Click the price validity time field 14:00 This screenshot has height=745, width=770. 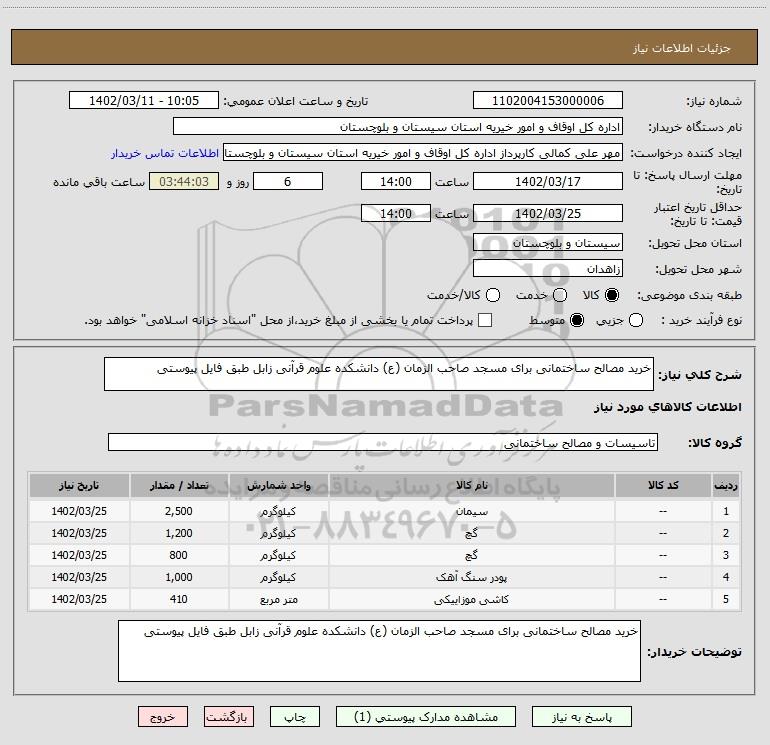[x=396, y=213]
